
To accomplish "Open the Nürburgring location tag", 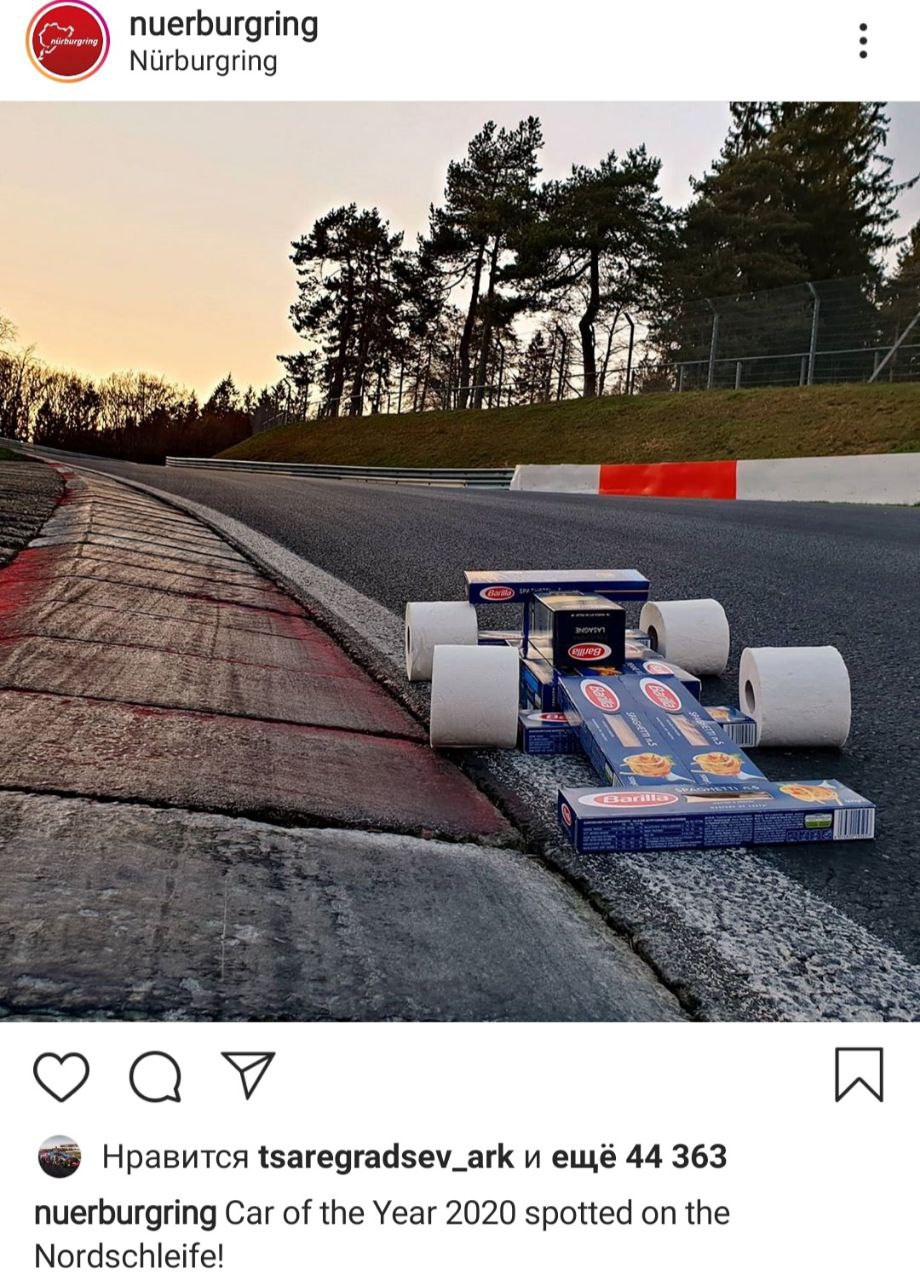I will 203,61.
